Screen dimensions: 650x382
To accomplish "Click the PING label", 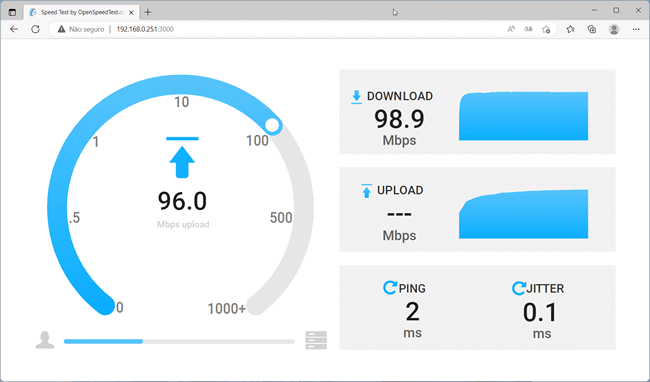I will point(412,288).
